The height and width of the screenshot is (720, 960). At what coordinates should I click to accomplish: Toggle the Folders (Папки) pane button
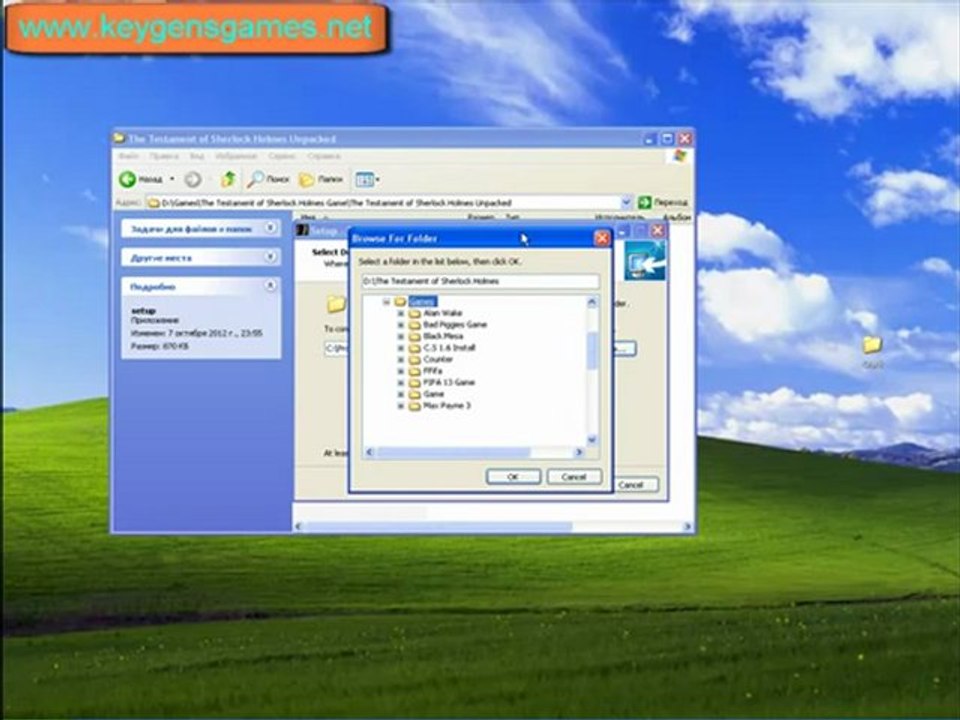point(321,179)
